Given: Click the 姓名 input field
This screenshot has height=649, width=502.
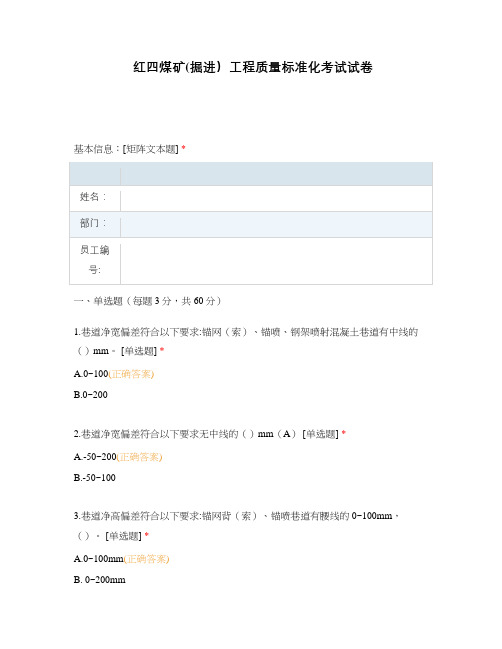Looking at the screenshot, I should tap(276, 198).
